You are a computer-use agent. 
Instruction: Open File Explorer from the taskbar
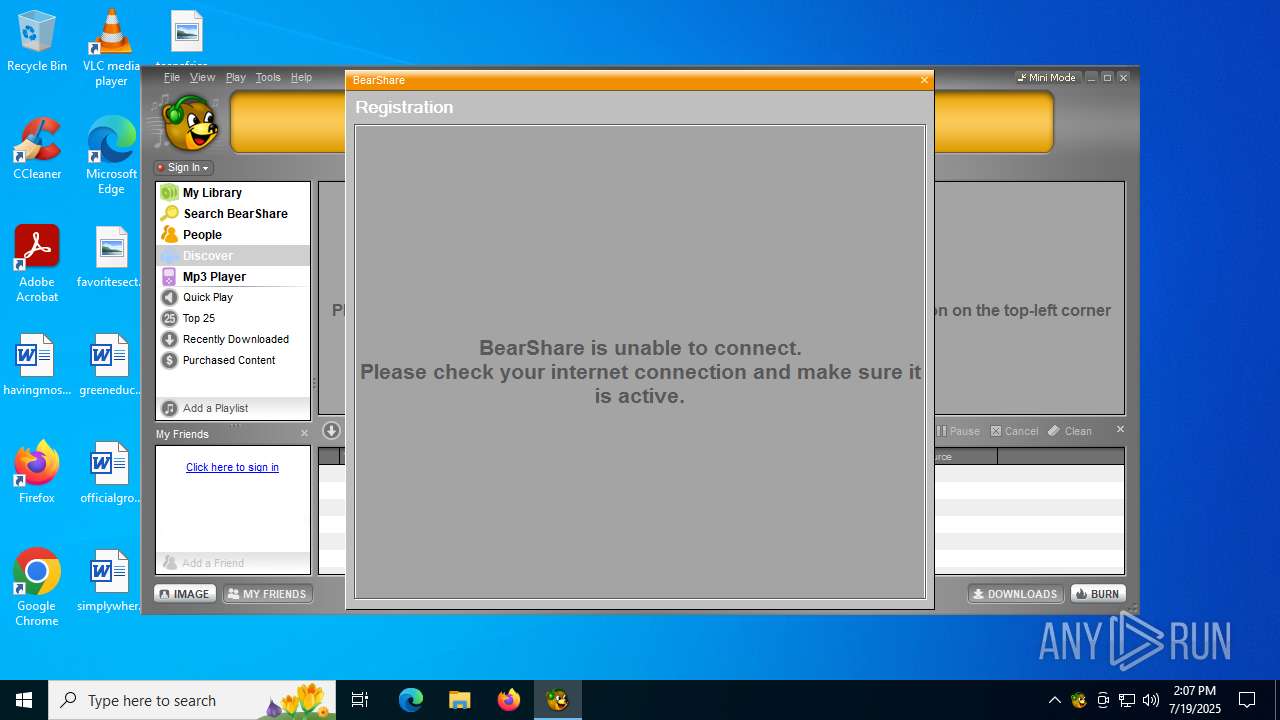[459, 700]
